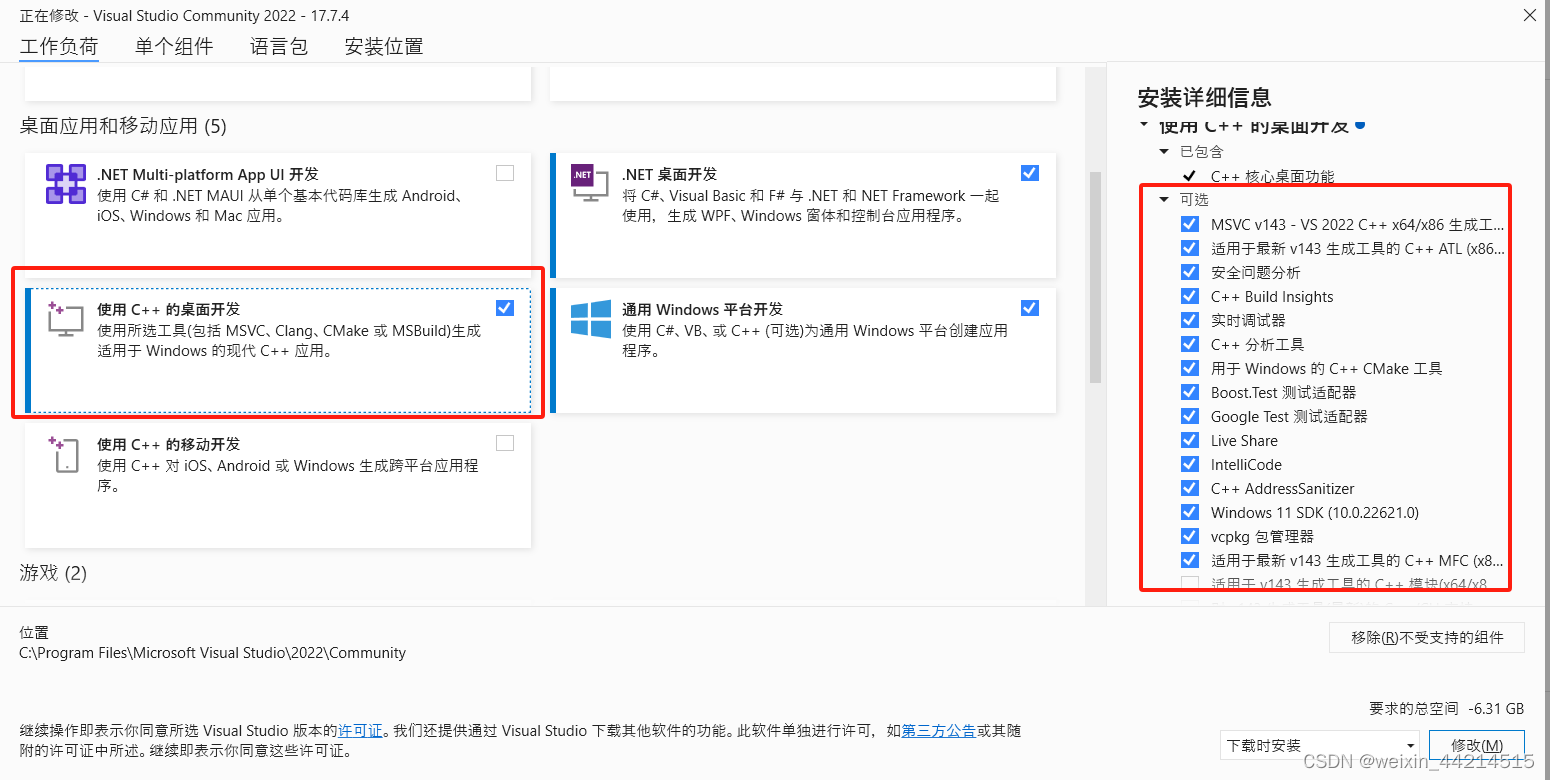
Task: Click the 游戏 (2) category heading
Action: 53,573
